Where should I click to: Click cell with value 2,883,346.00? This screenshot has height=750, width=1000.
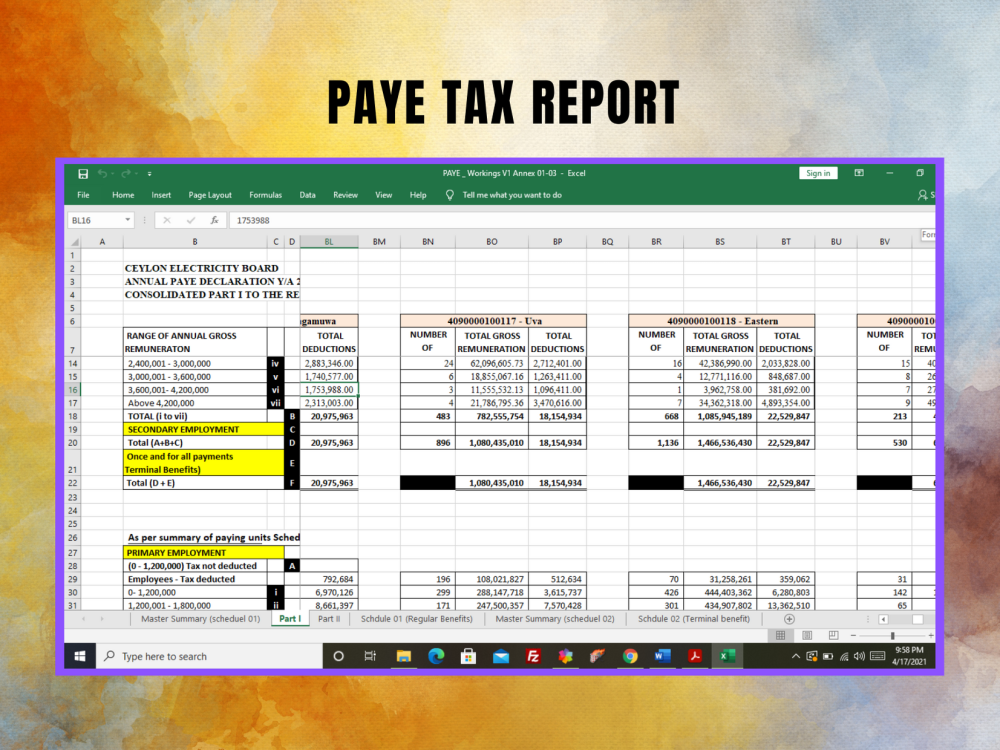(329, 364)
